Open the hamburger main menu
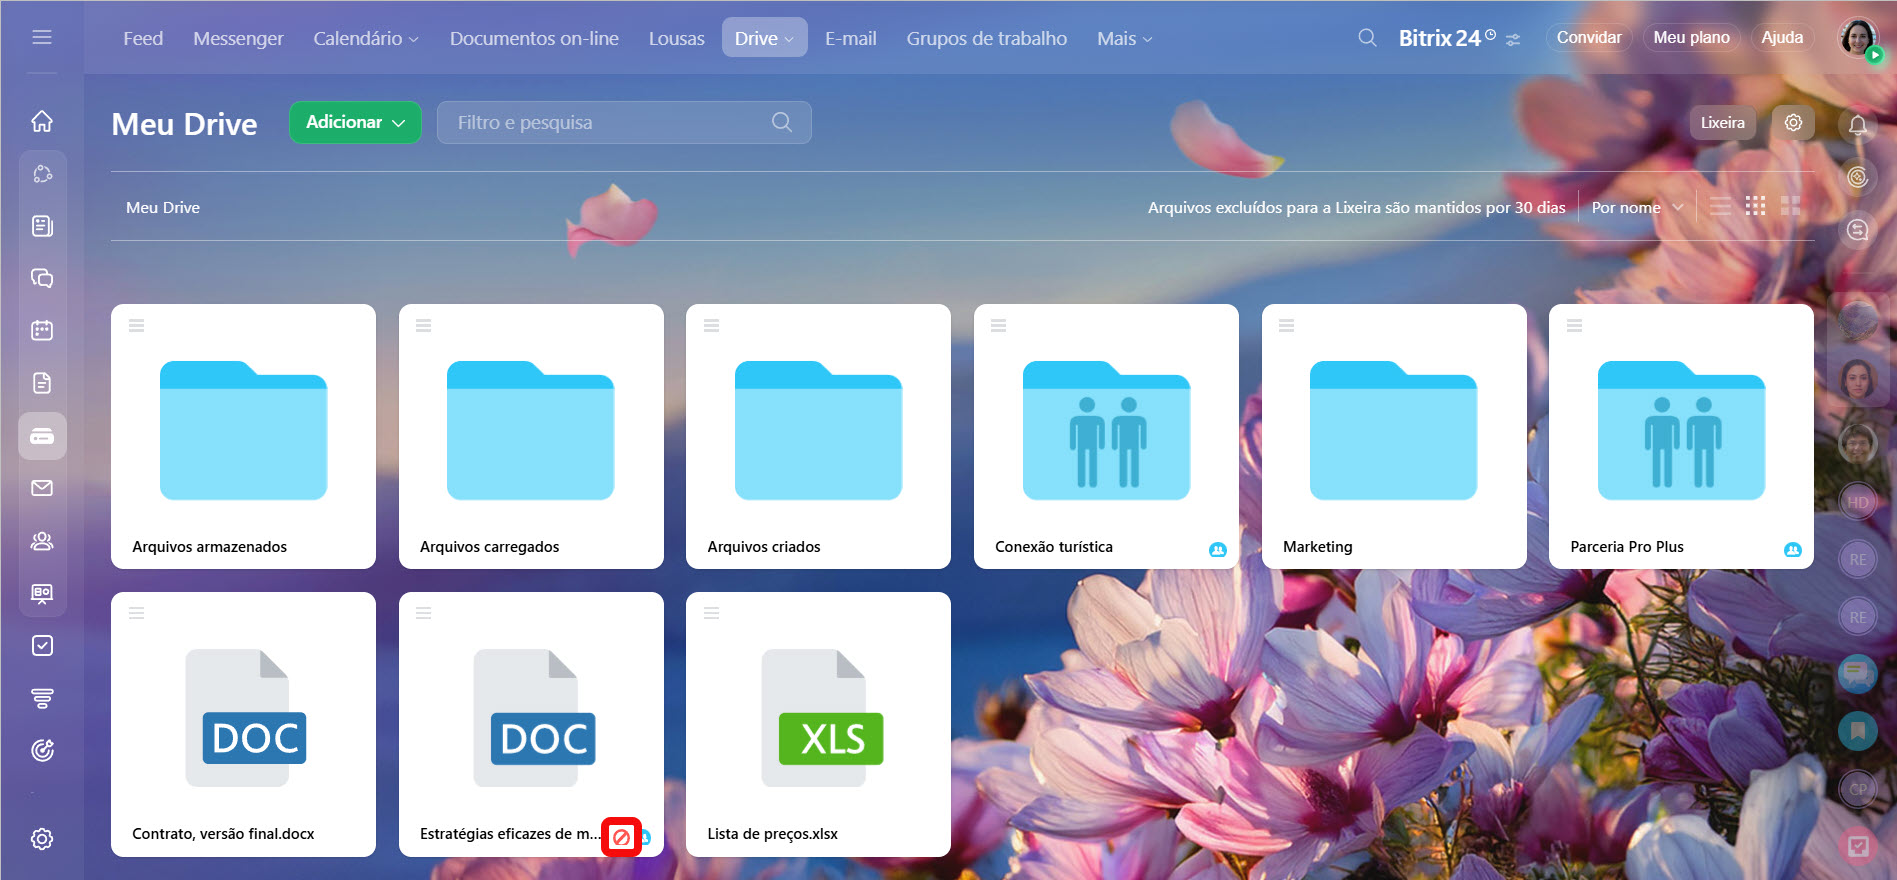The width and height of the screenshot is (1897, 880). click(x=42, y=37)
